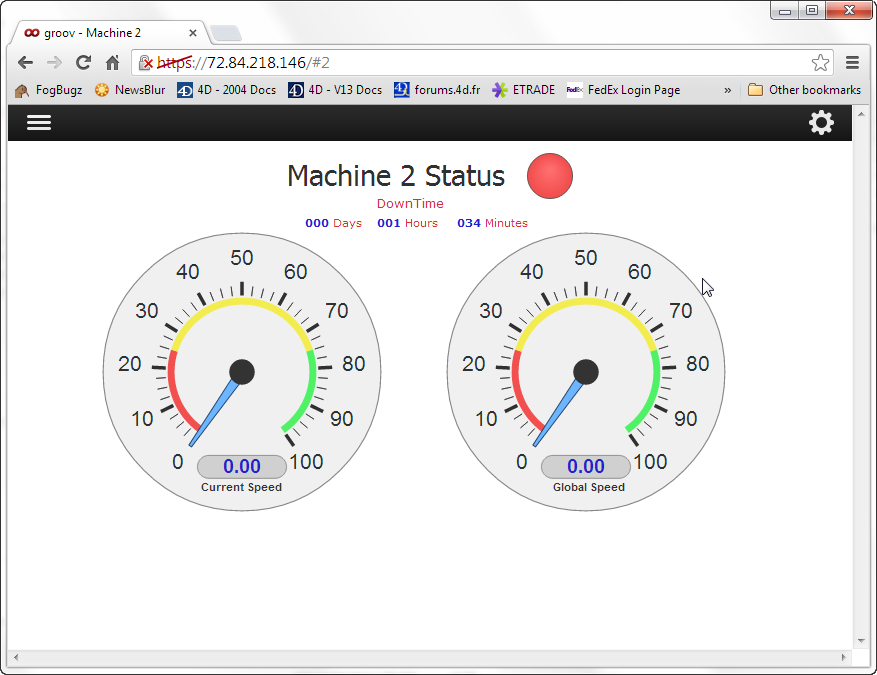
Task: Click the Current Speed gauge needle hub
Action: pos(242,372)
